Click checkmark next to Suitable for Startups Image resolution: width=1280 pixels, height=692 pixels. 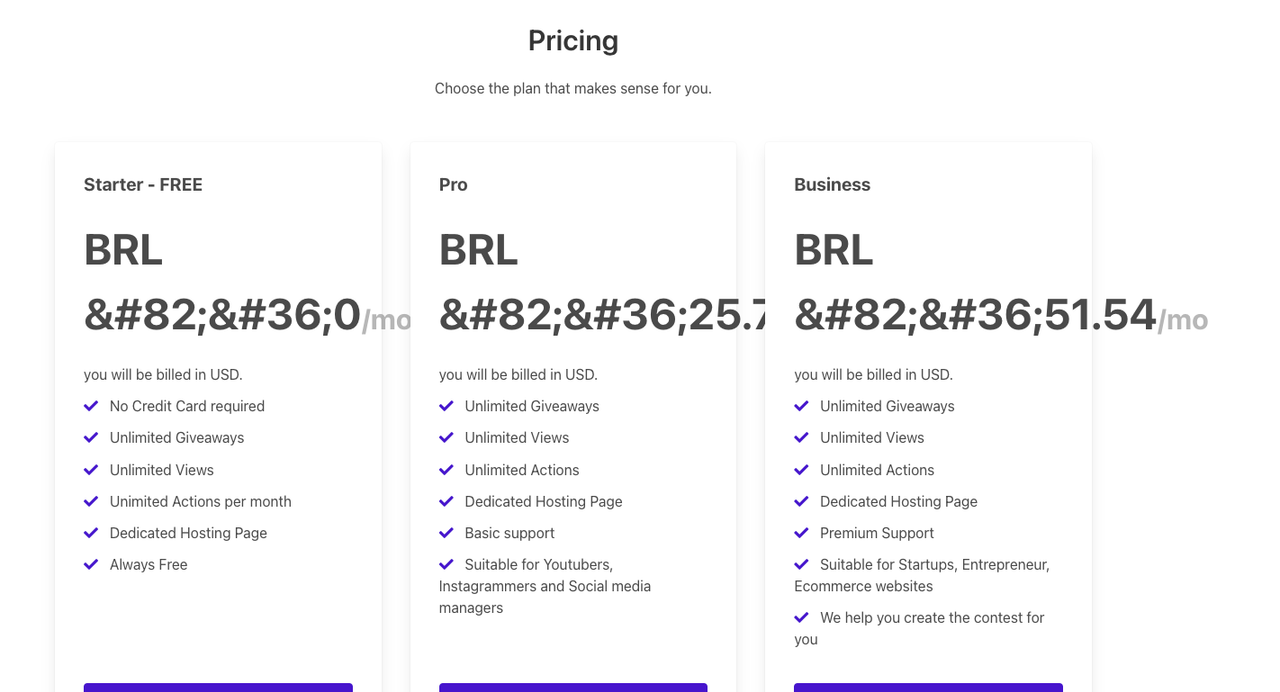[x=801, y=564]
